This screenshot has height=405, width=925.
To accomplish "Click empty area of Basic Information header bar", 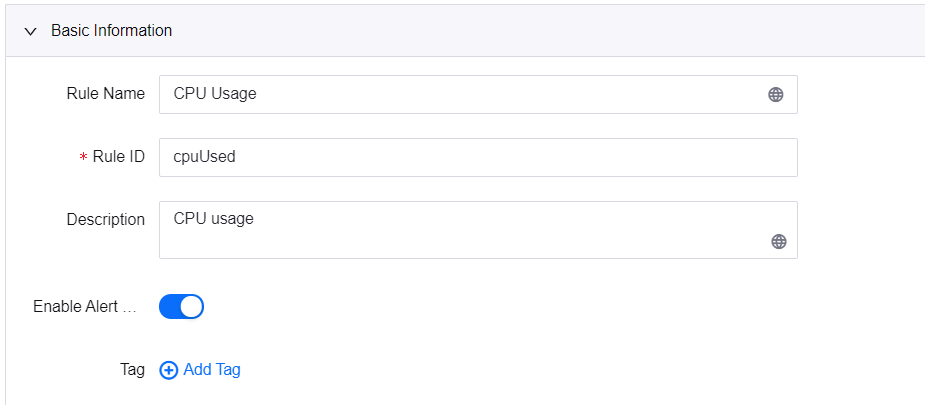I will coord(550,31).
